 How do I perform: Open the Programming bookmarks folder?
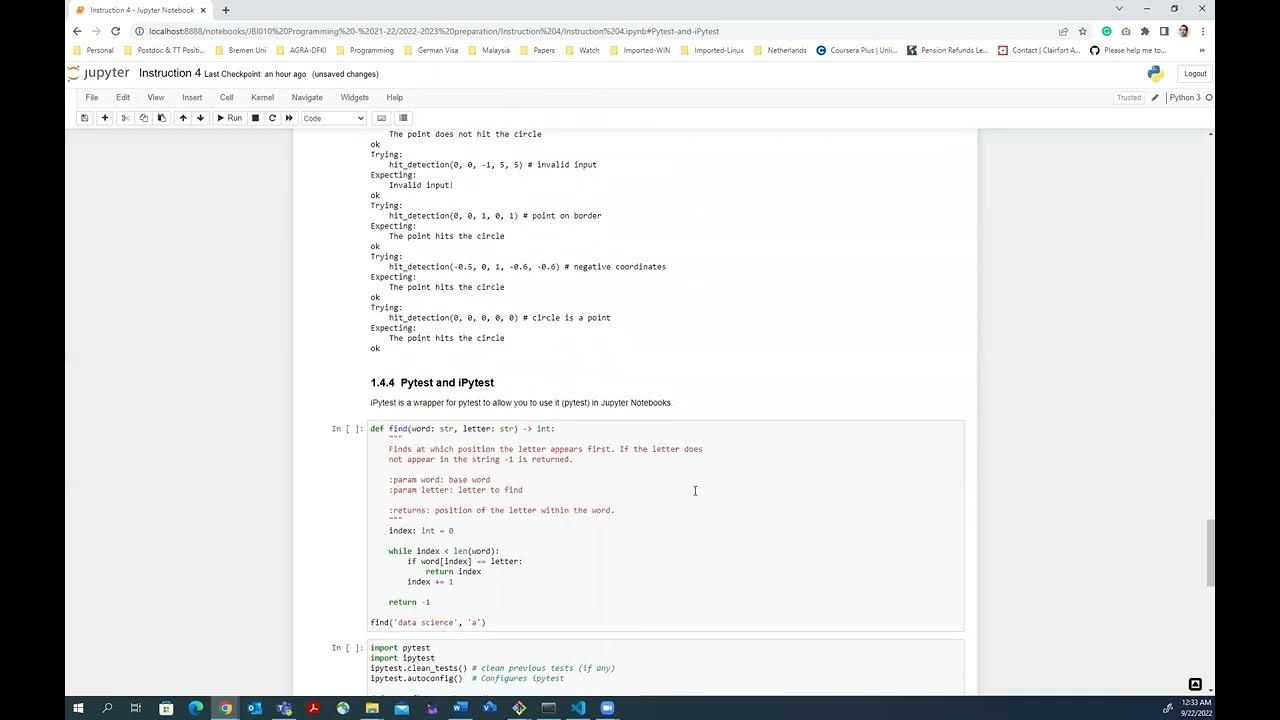tap(366, 50)
